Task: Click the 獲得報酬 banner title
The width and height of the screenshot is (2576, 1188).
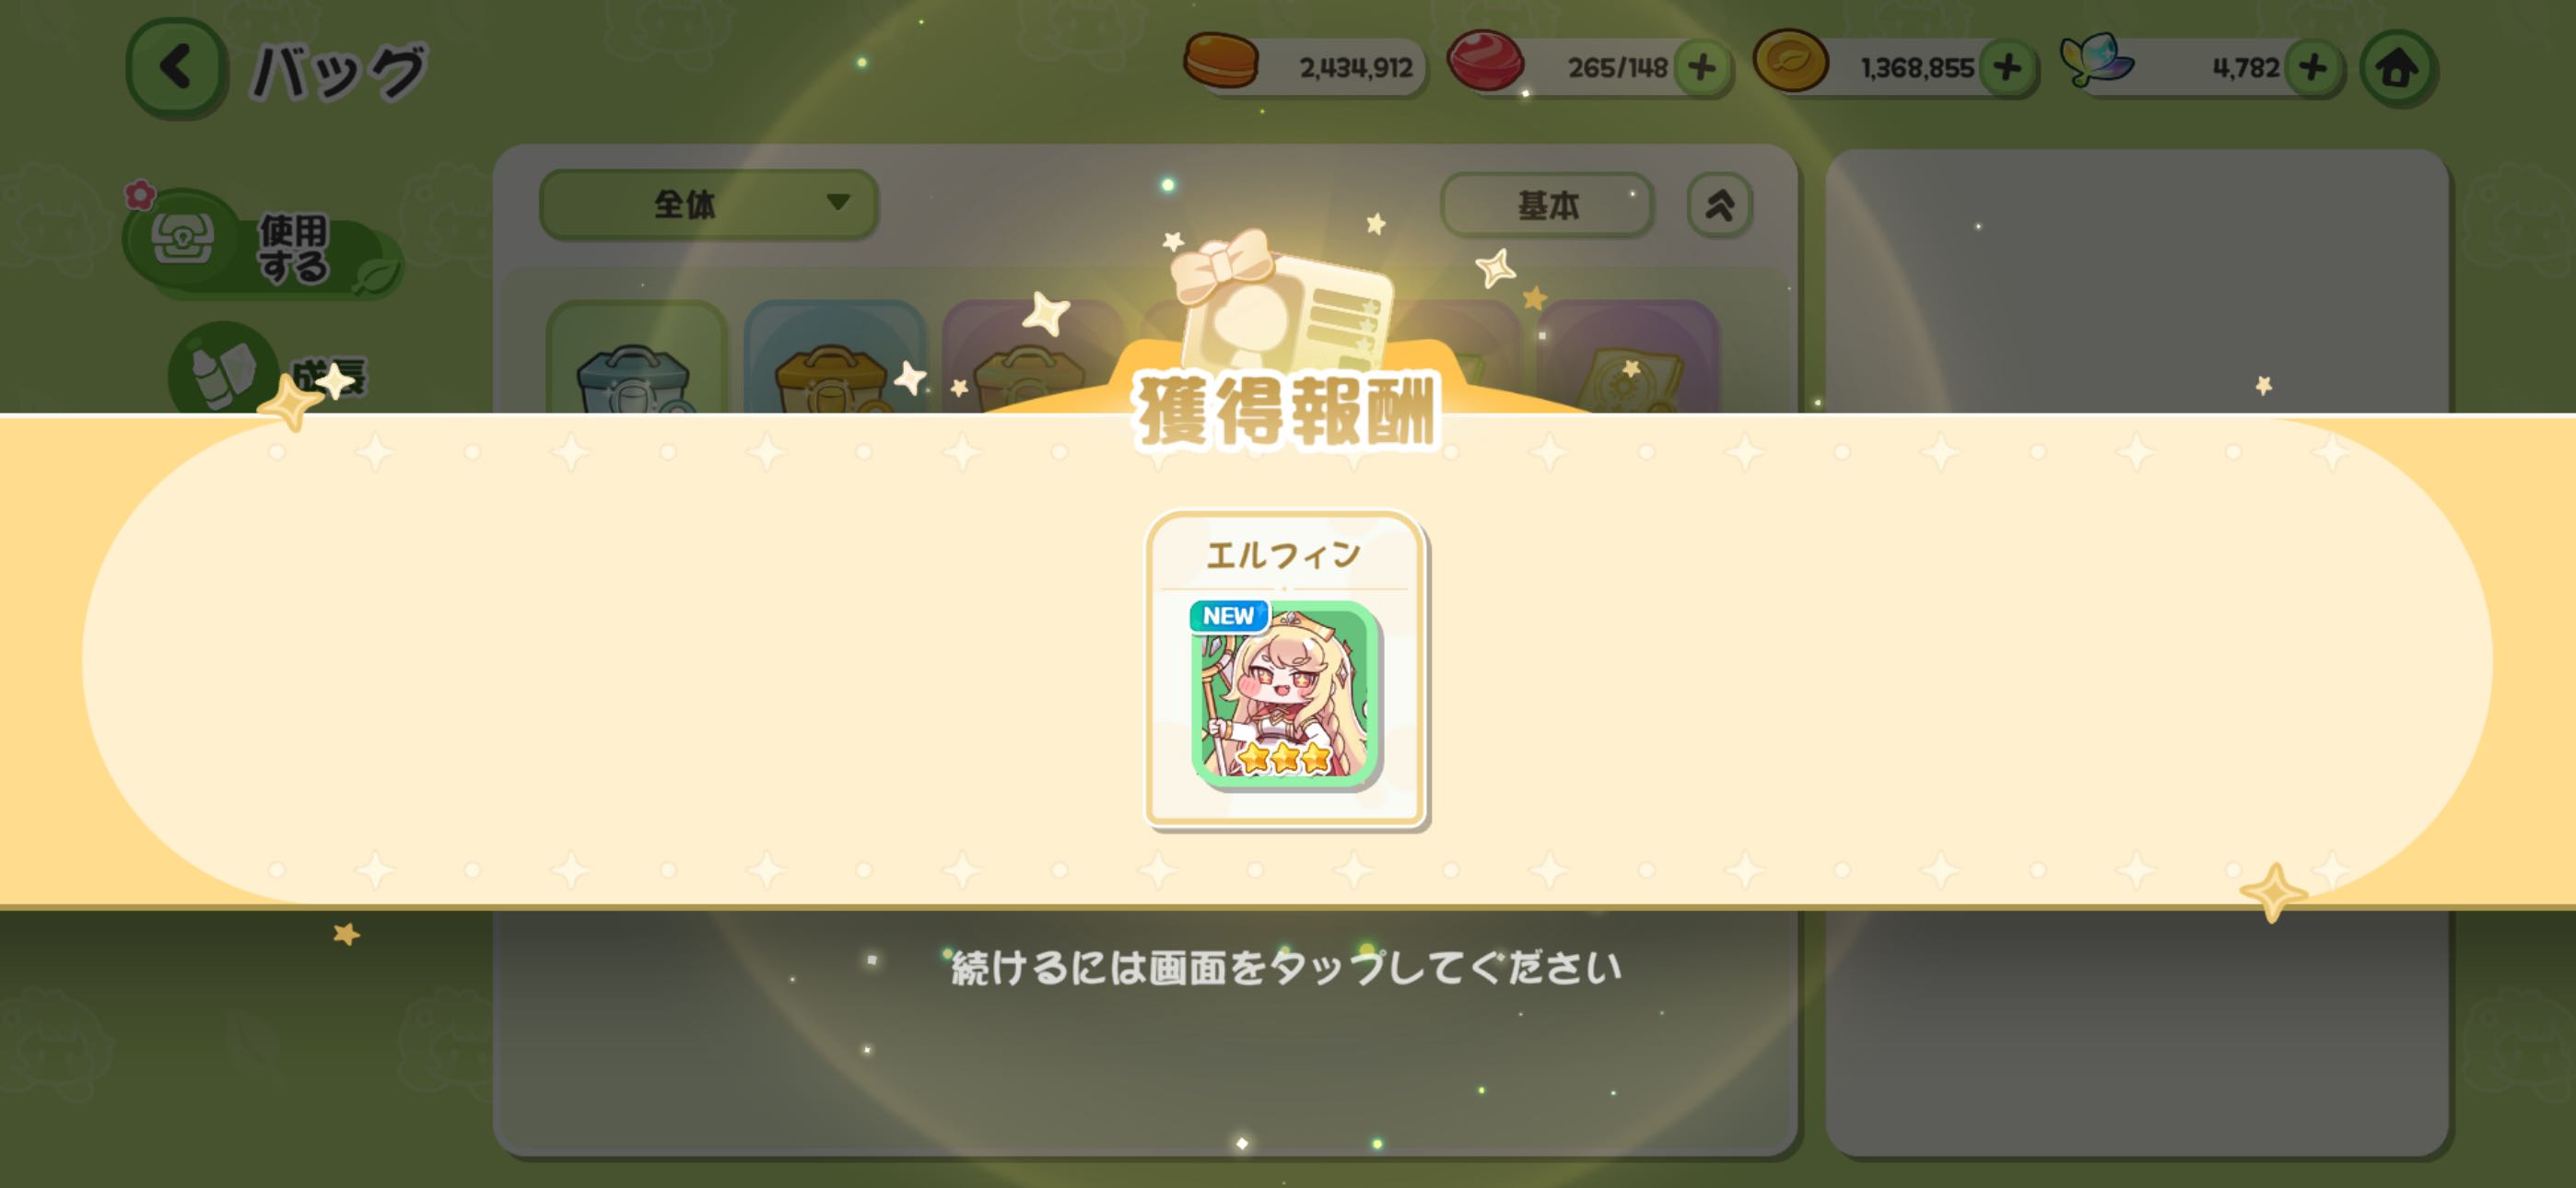Action: click(x=1286, y=410)
